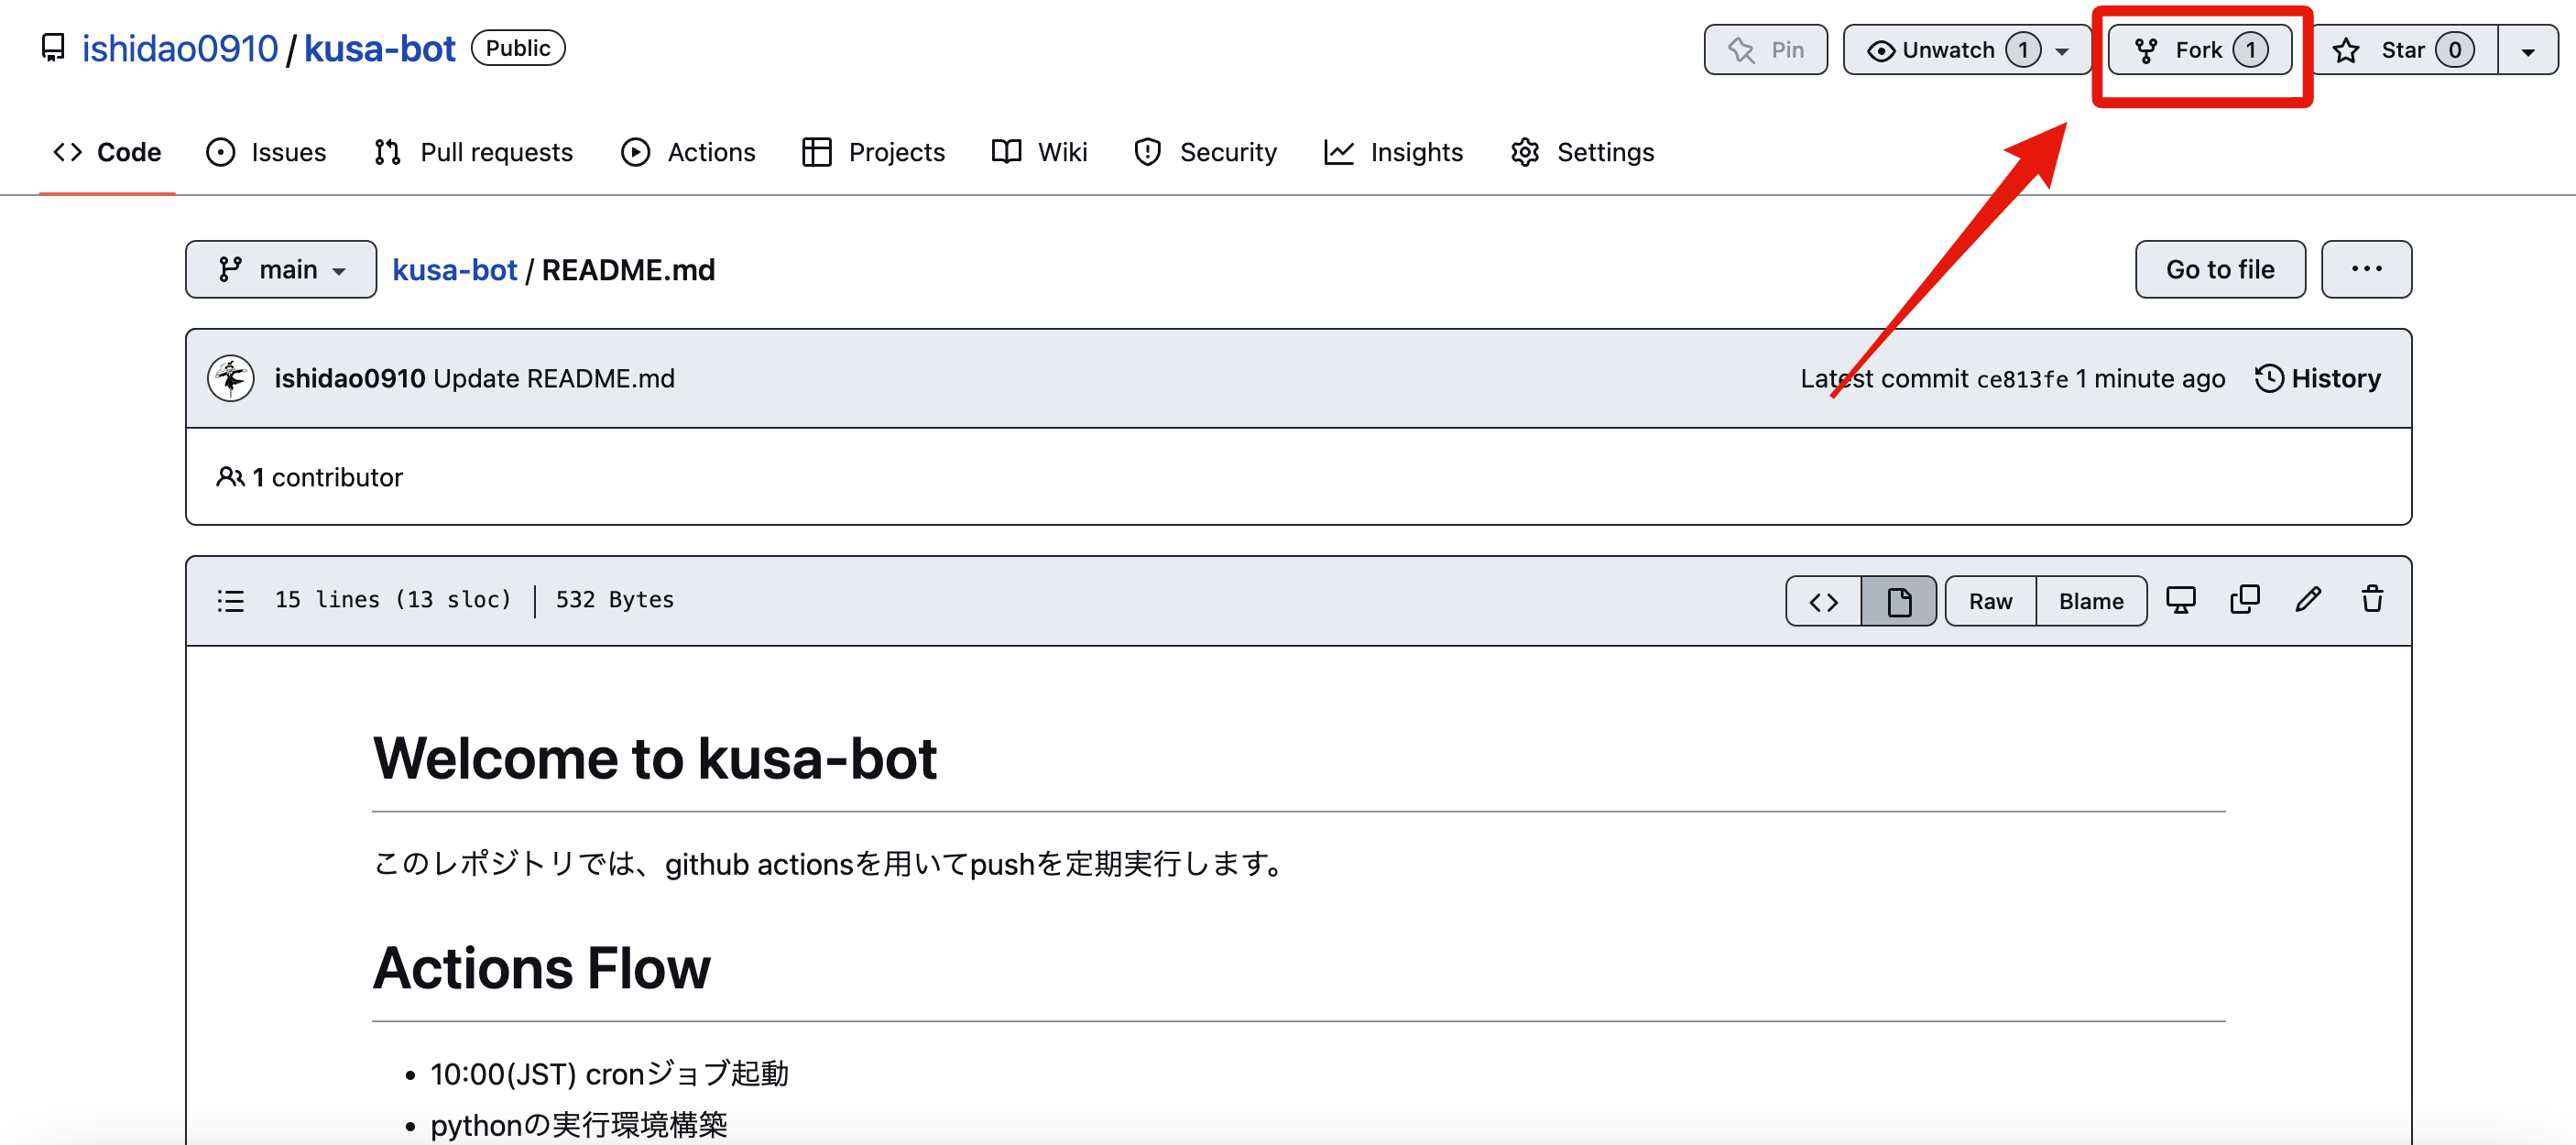Switch to rendered file preview toggle
This screenshot has width=2576, height=1145.
click(x=1898, y=601)
